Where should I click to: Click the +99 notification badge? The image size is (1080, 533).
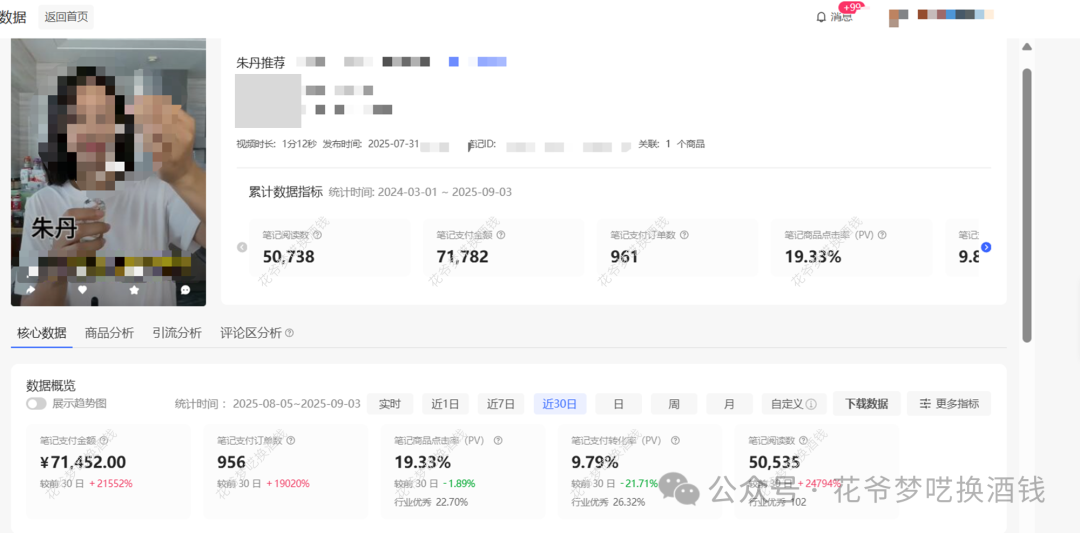[x=852, y=8]
